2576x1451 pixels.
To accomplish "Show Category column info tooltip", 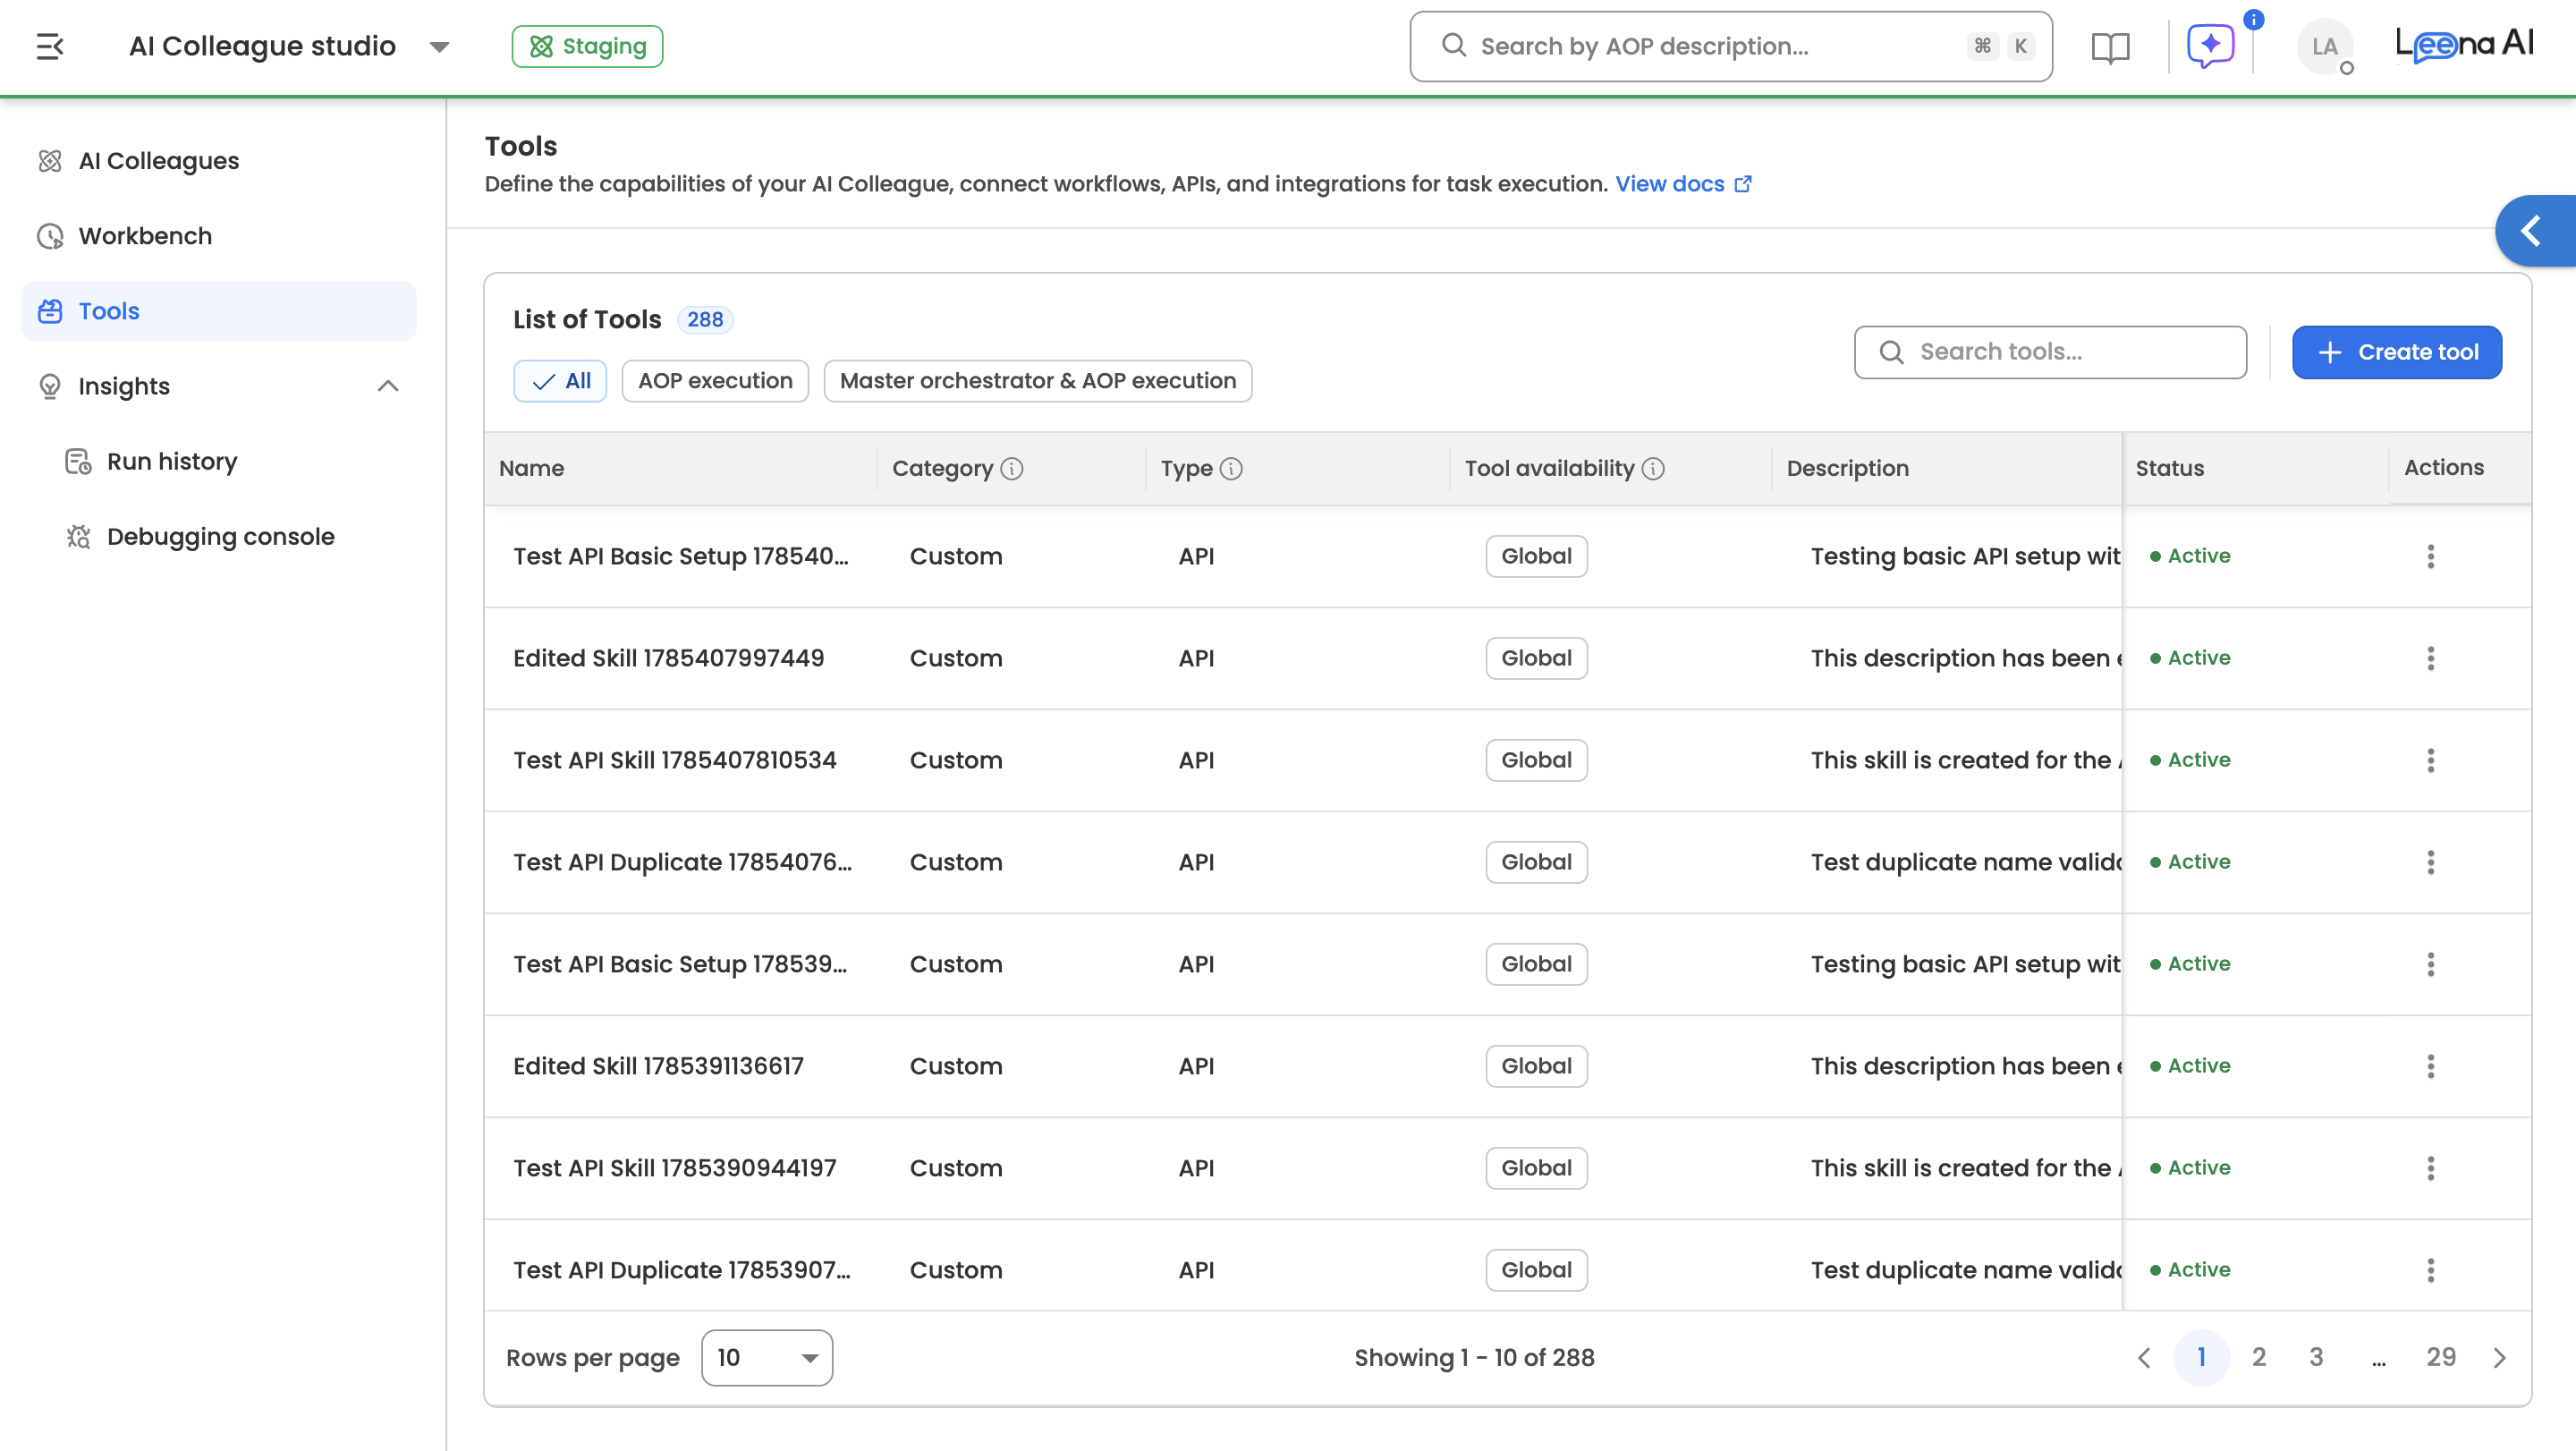I will coord(1012,468).
